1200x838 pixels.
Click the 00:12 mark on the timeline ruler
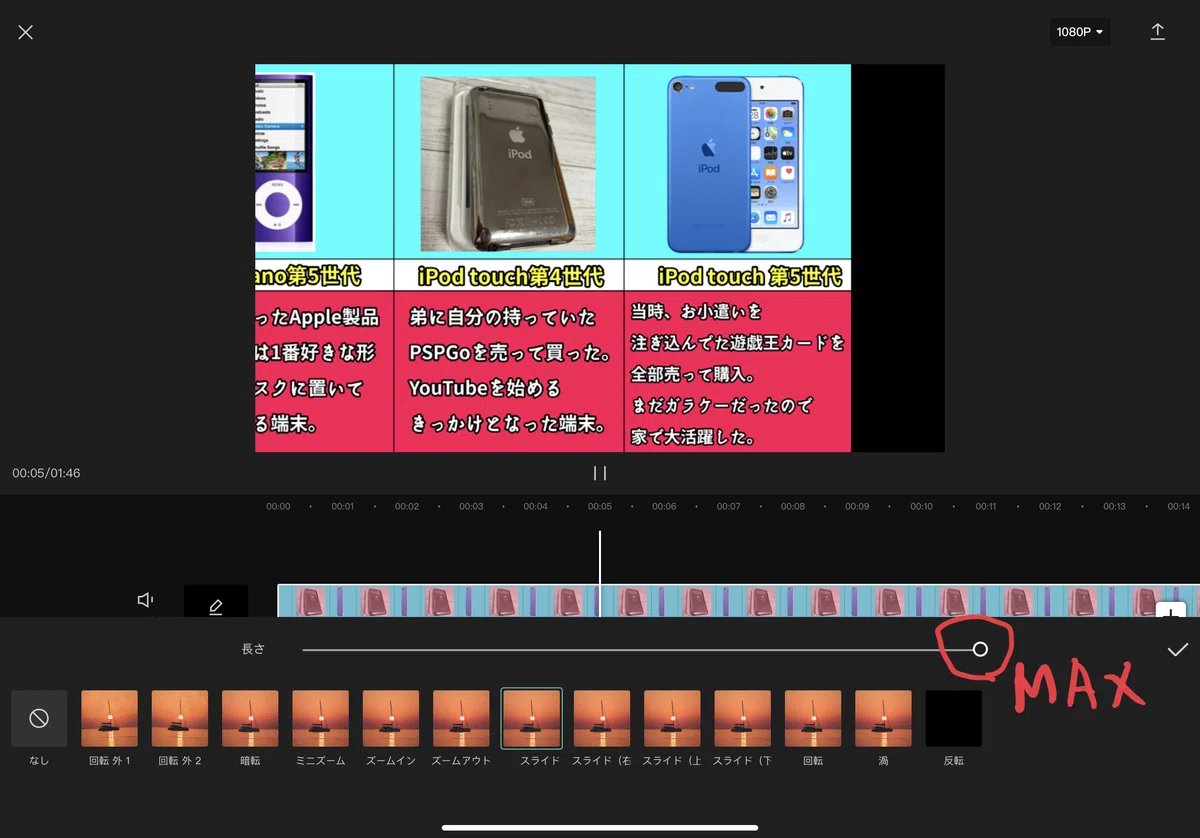click(1050, 507)
